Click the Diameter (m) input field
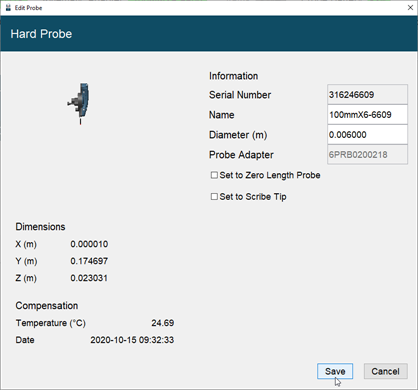The height and width of the screenshot is (390, 418). click(x=367, y=135)
